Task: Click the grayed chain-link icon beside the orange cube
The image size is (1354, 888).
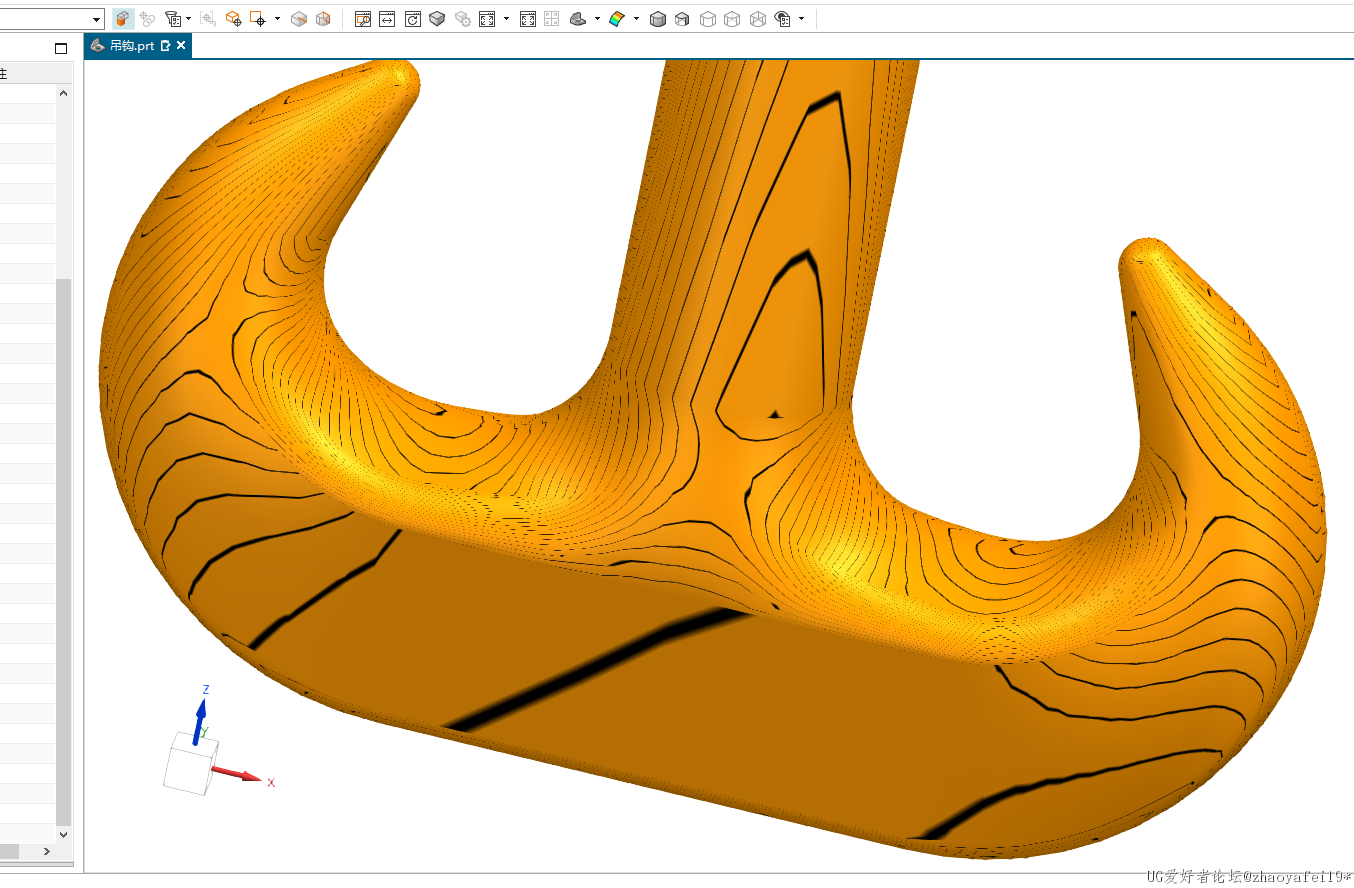Action: point(148,18)
